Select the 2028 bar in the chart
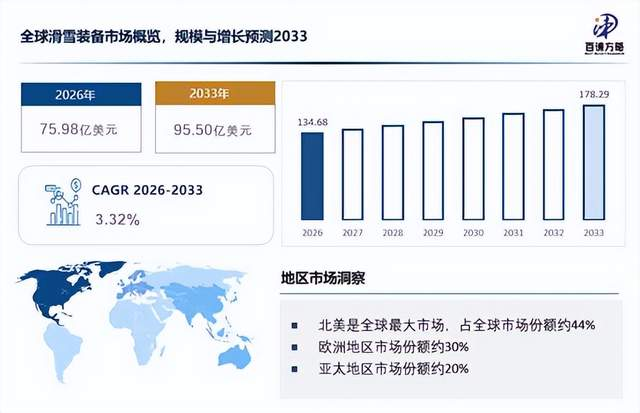Viewport: 640px width, 413px height. 393,173
